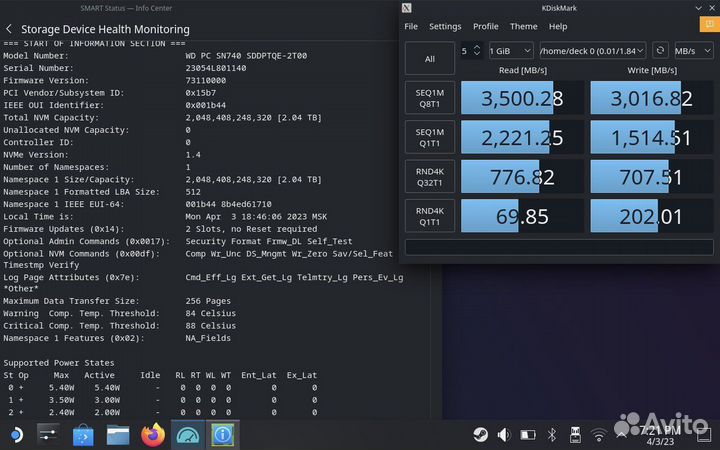The image size is (720, 450).
Task: Click NVMe Version value 1.4
Action: (193, 155)
